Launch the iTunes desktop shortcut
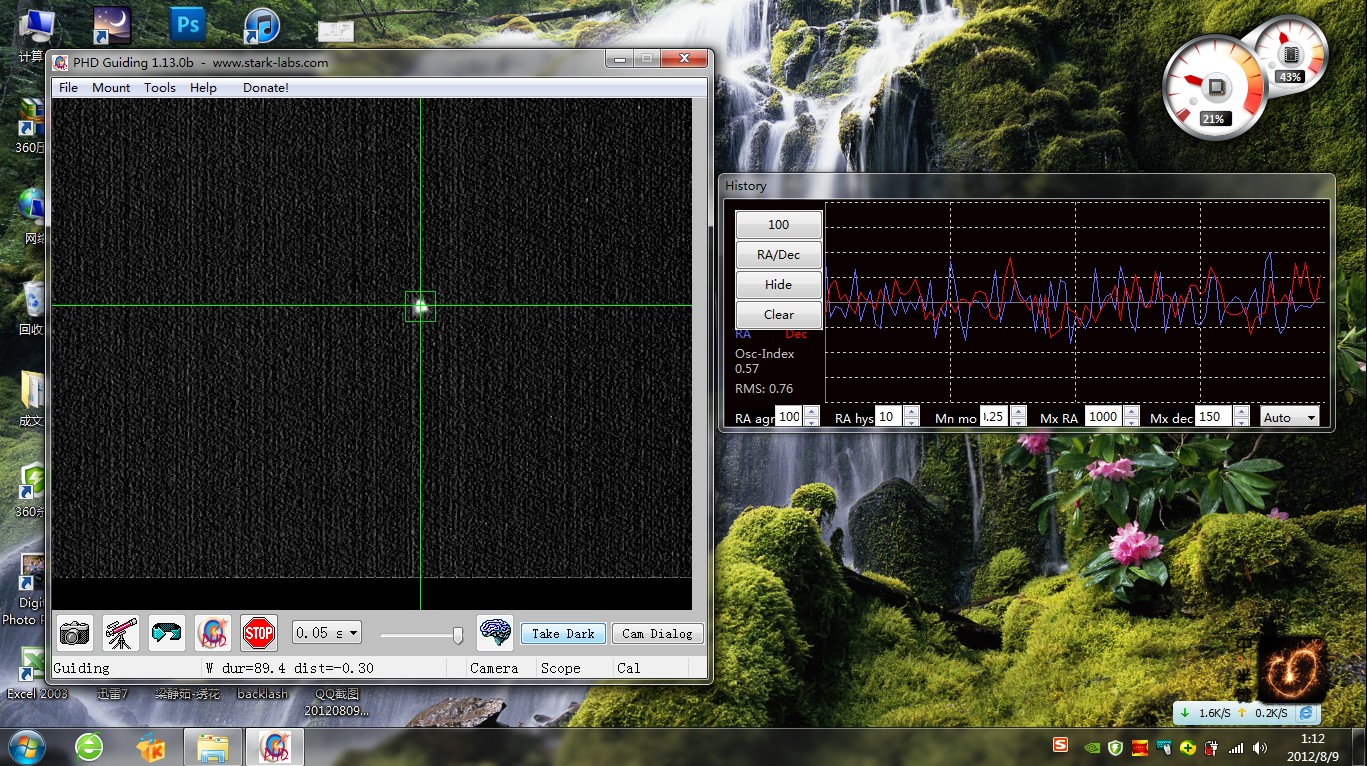1367x766 pixels. 262,24
